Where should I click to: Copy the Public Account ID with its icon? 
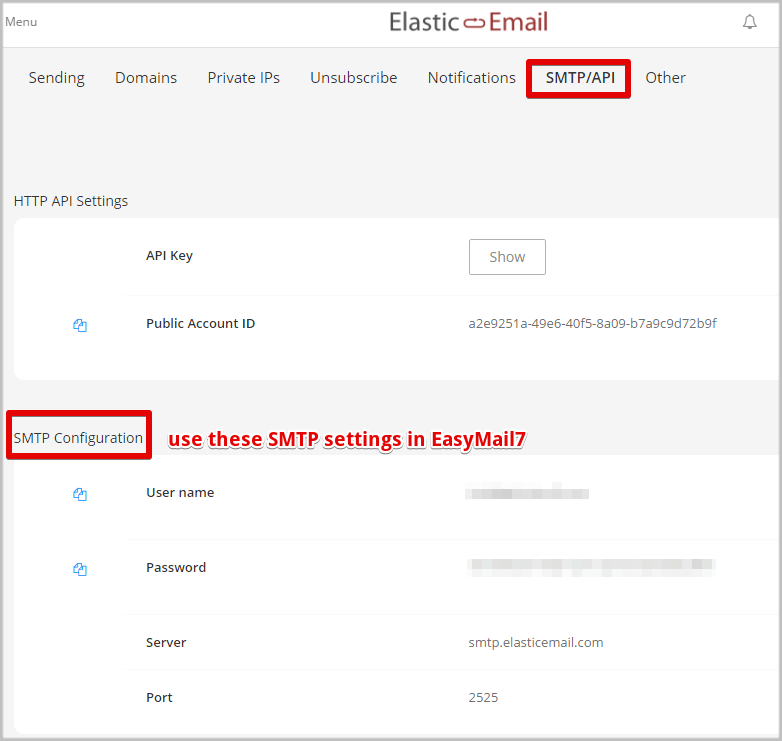(x=80, y=325)
